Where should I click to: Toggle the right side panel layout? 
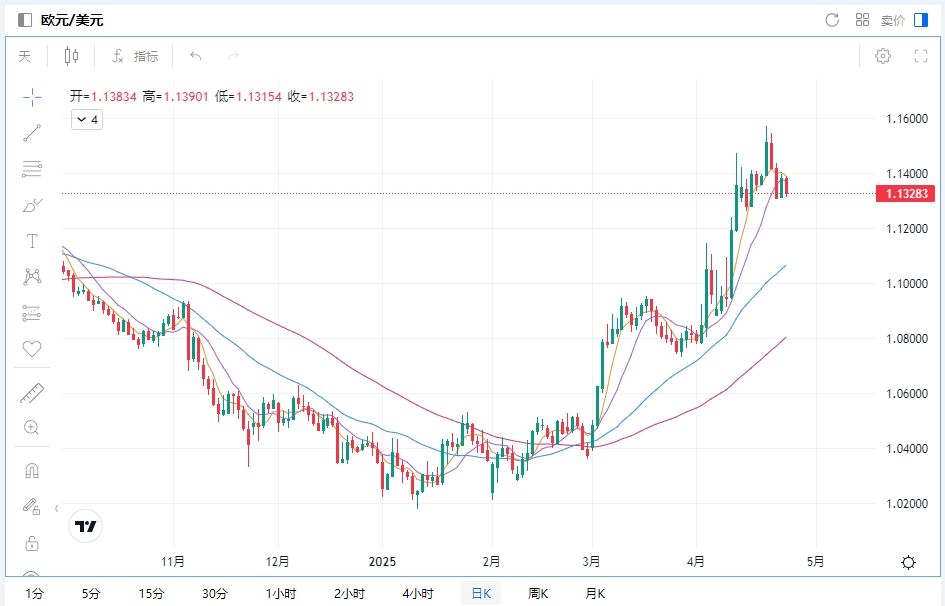tap(921, 20)
